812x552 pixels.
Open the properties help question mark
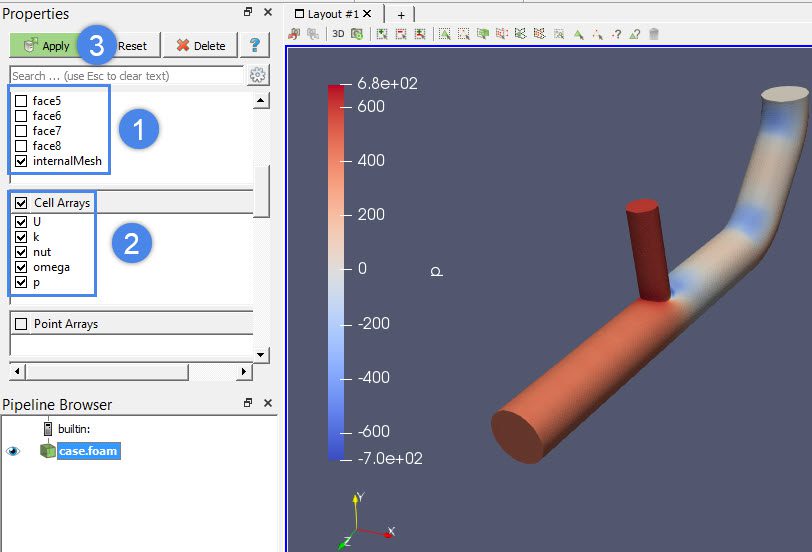coord(256,46)
